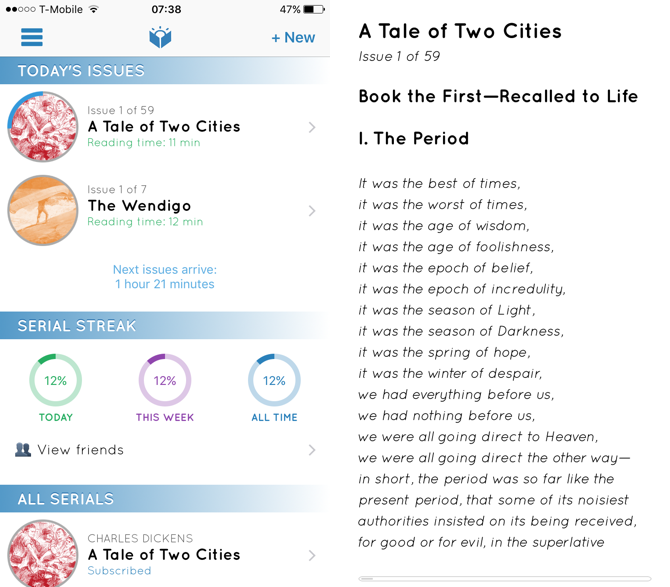Add a new serial with + New
The width and height of the screenshot is (670, 587).
click(x=293, y=38)
